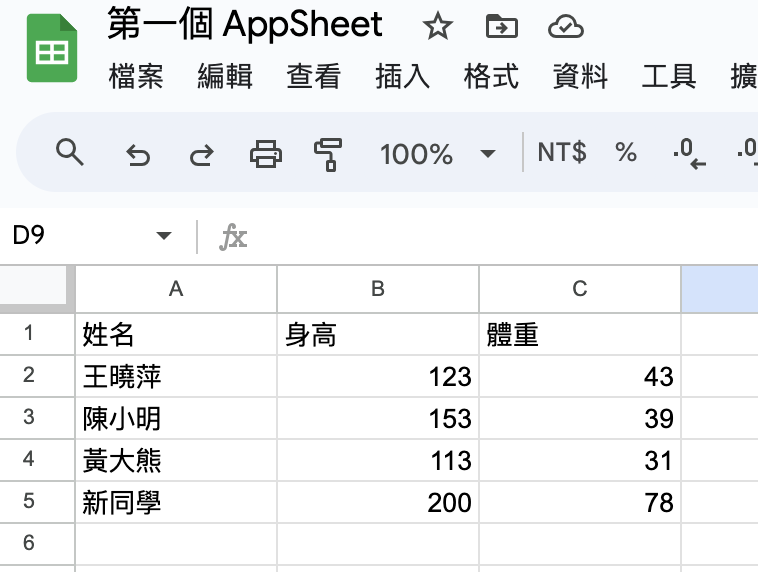Open the 資料 menu
The width and height of the screenshot is (758, 572).
click(x=580, y=76)
